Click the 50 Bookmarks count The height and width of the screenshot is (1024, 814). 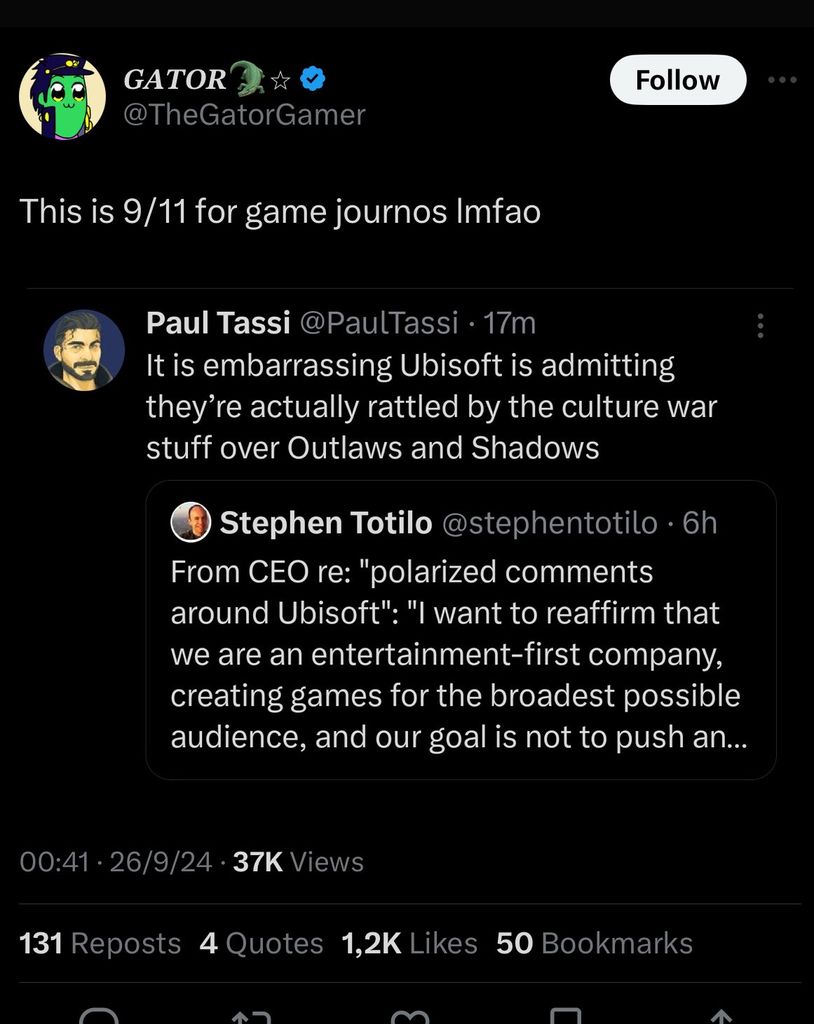594,943
